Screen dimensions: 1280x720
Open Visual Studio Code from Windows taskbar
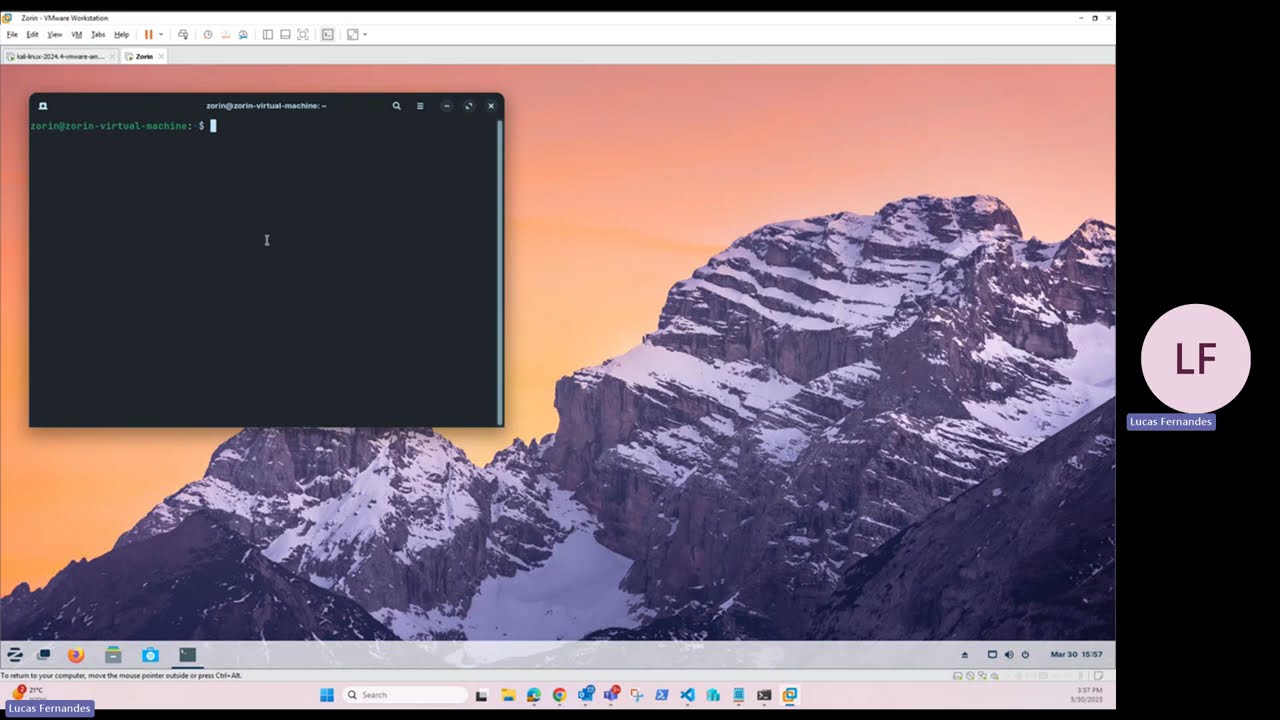point(687,695)
